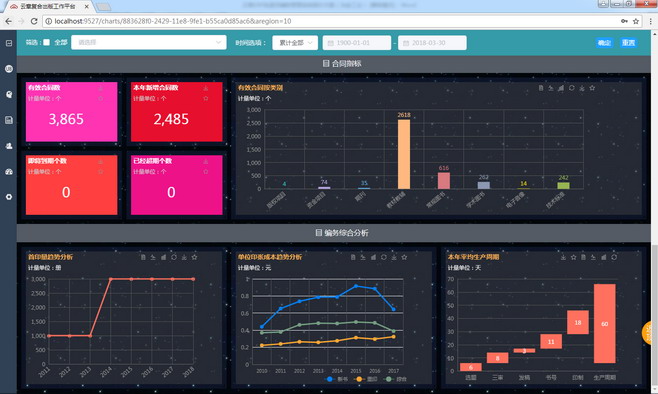Screen dimensions: 658x394
Task: Toggle the sidebar collapse icon at top left
Action: 9,43
